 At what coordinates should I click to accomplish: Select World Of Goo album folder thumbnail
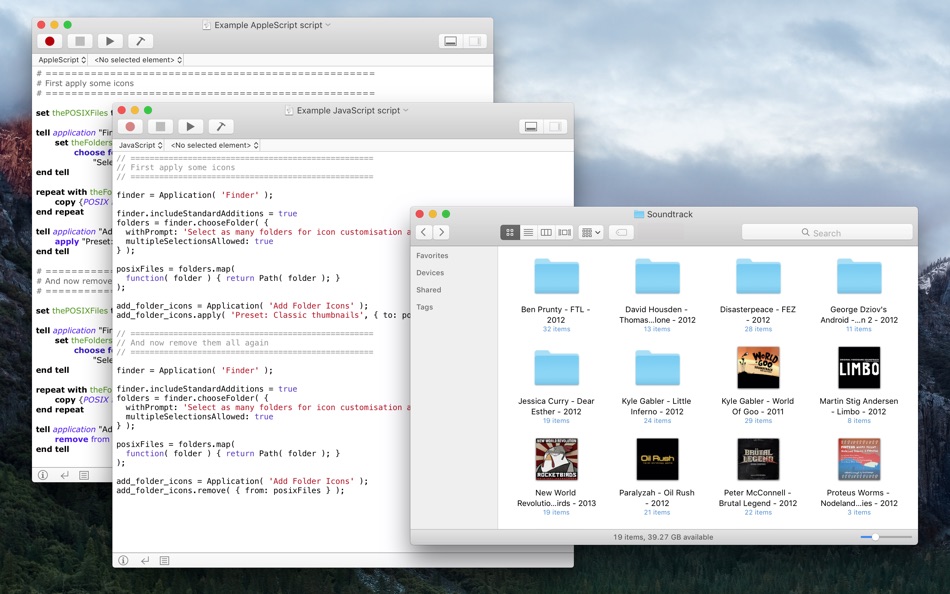pos(758,367)
